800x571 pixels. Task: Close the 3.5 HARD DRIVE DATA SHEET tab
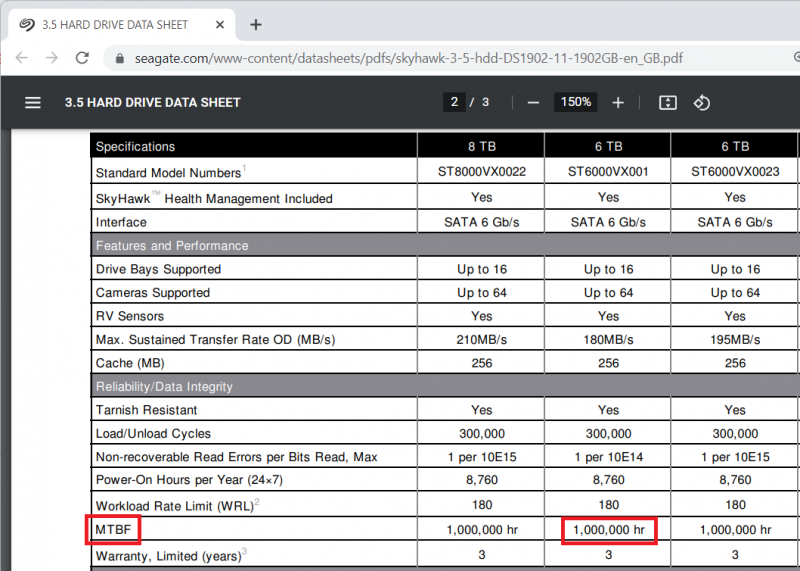click(x=218, y=25)
